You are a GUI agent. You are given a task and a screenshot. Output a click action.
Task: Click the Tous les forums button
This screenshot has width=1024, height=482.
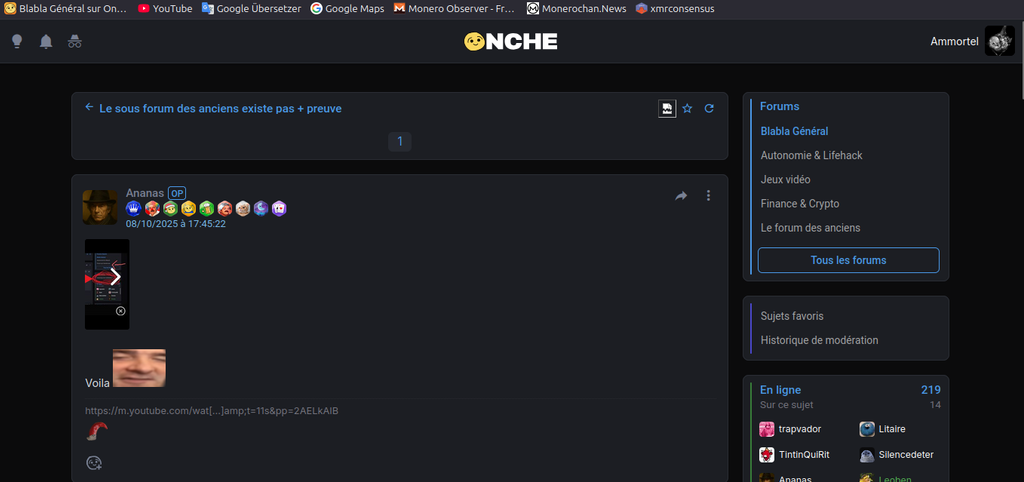click(848, 260)
